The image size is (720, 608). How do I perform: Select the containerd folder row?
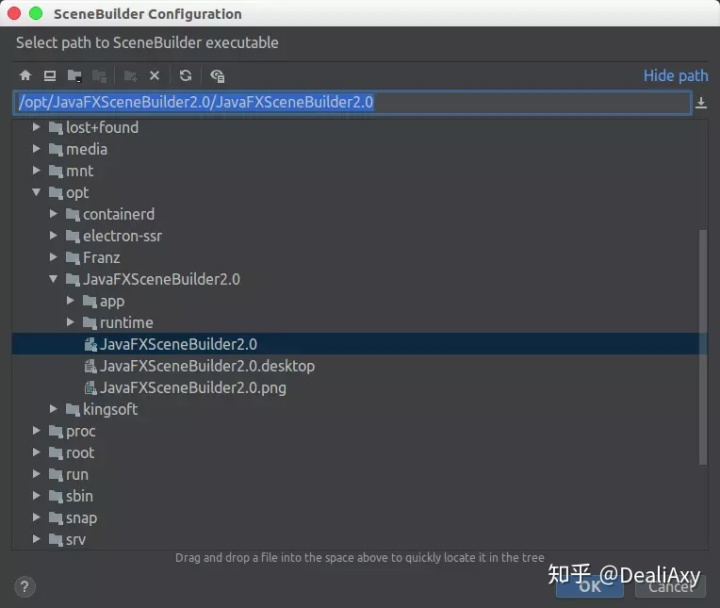[359, 214]
